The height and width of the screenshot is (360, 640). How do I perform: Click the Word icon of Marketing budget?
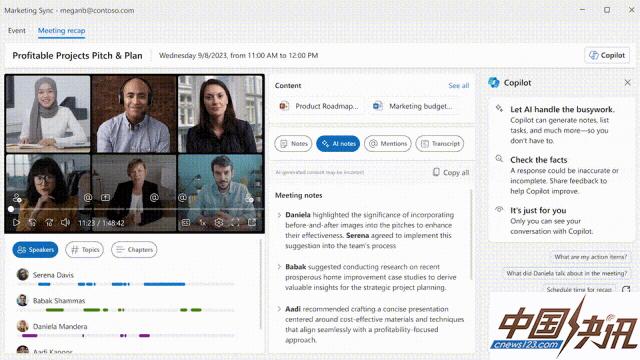[378, 106]
